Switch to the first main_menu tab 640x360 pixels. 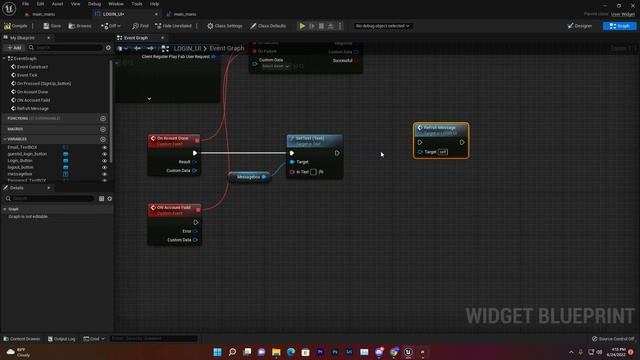tap(44, 14)
